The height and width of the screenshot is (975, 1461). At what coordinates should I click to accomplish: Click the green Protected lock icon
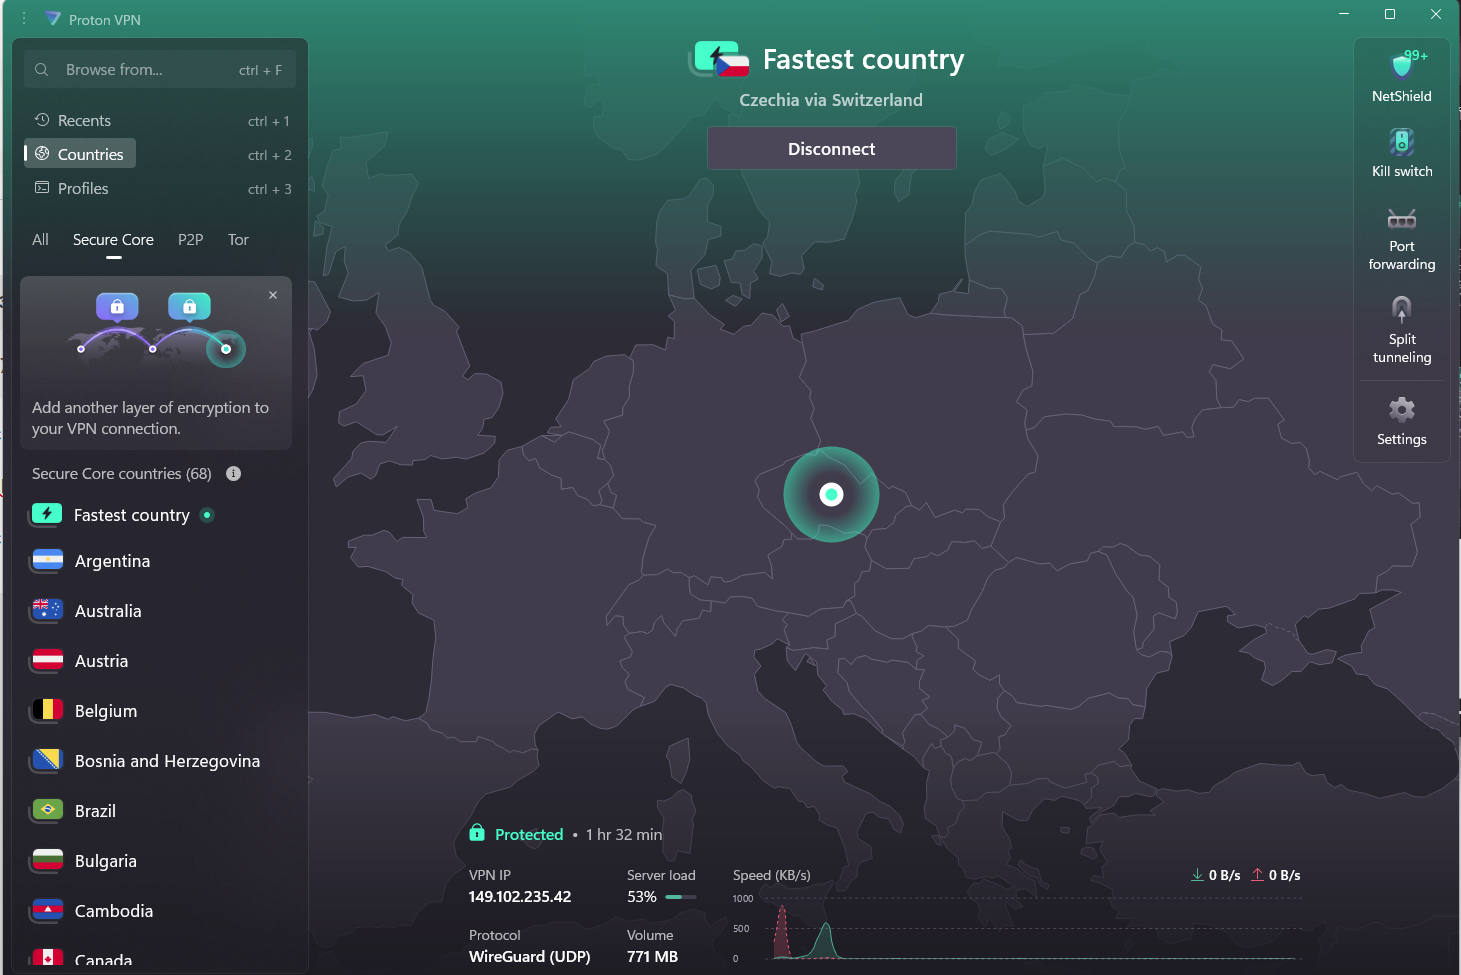pyautogui.click(x=477, y=833)
